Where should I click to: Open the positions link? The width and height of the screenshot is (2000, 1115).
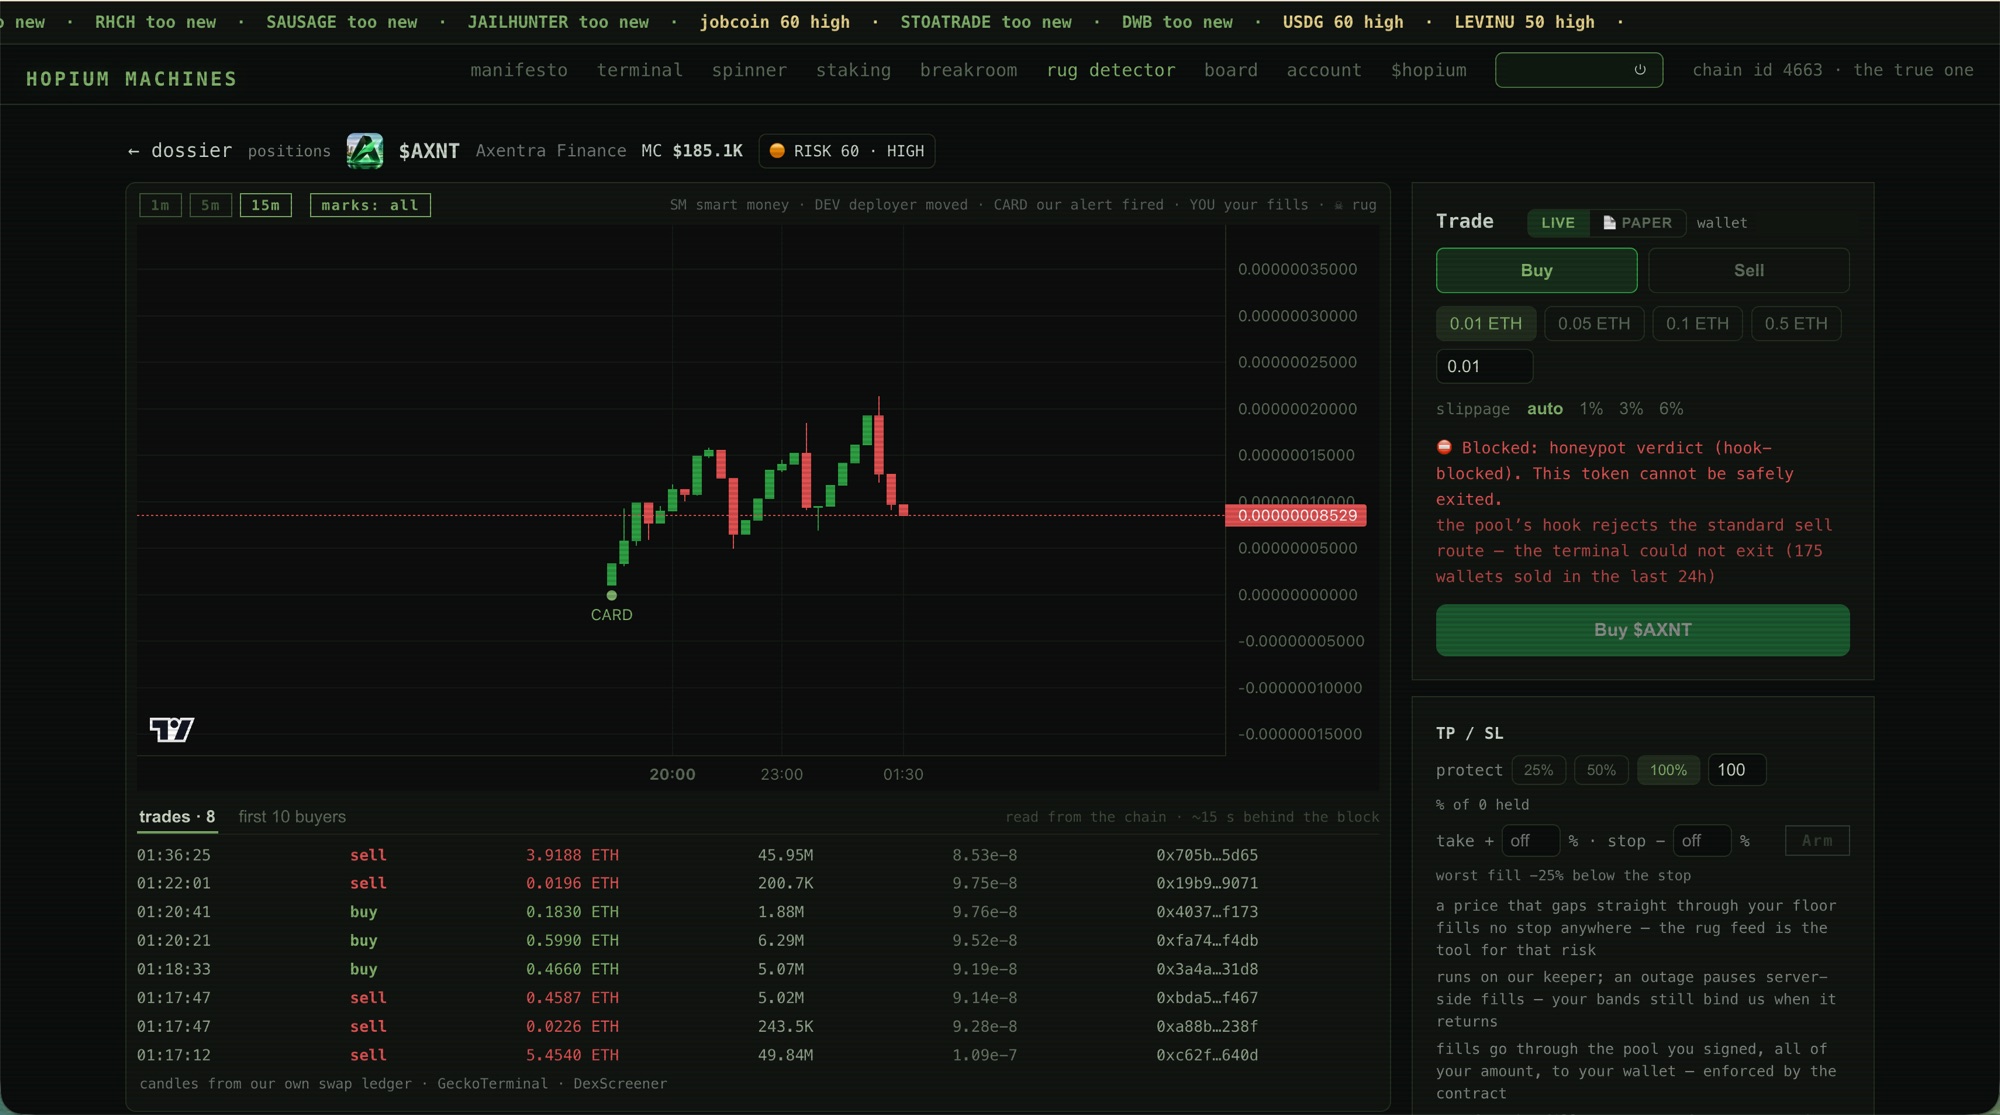[289, 151]
